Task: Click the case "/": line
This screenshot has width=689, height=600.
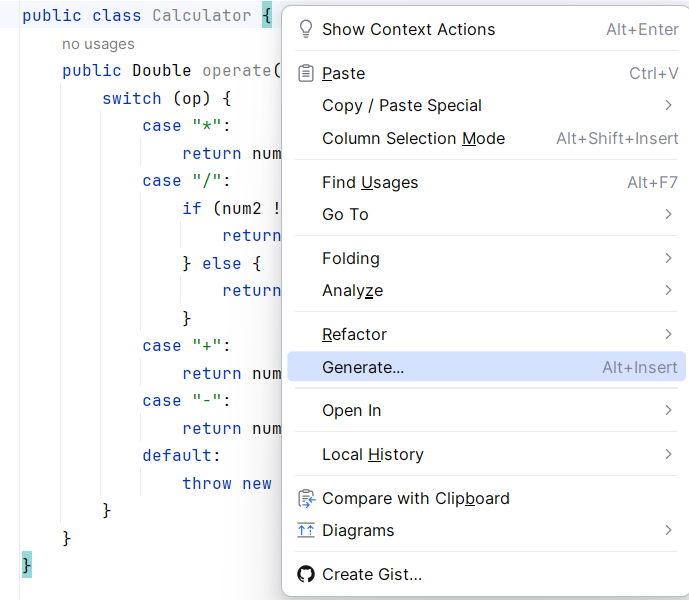Action: click(x=186, y=181)
